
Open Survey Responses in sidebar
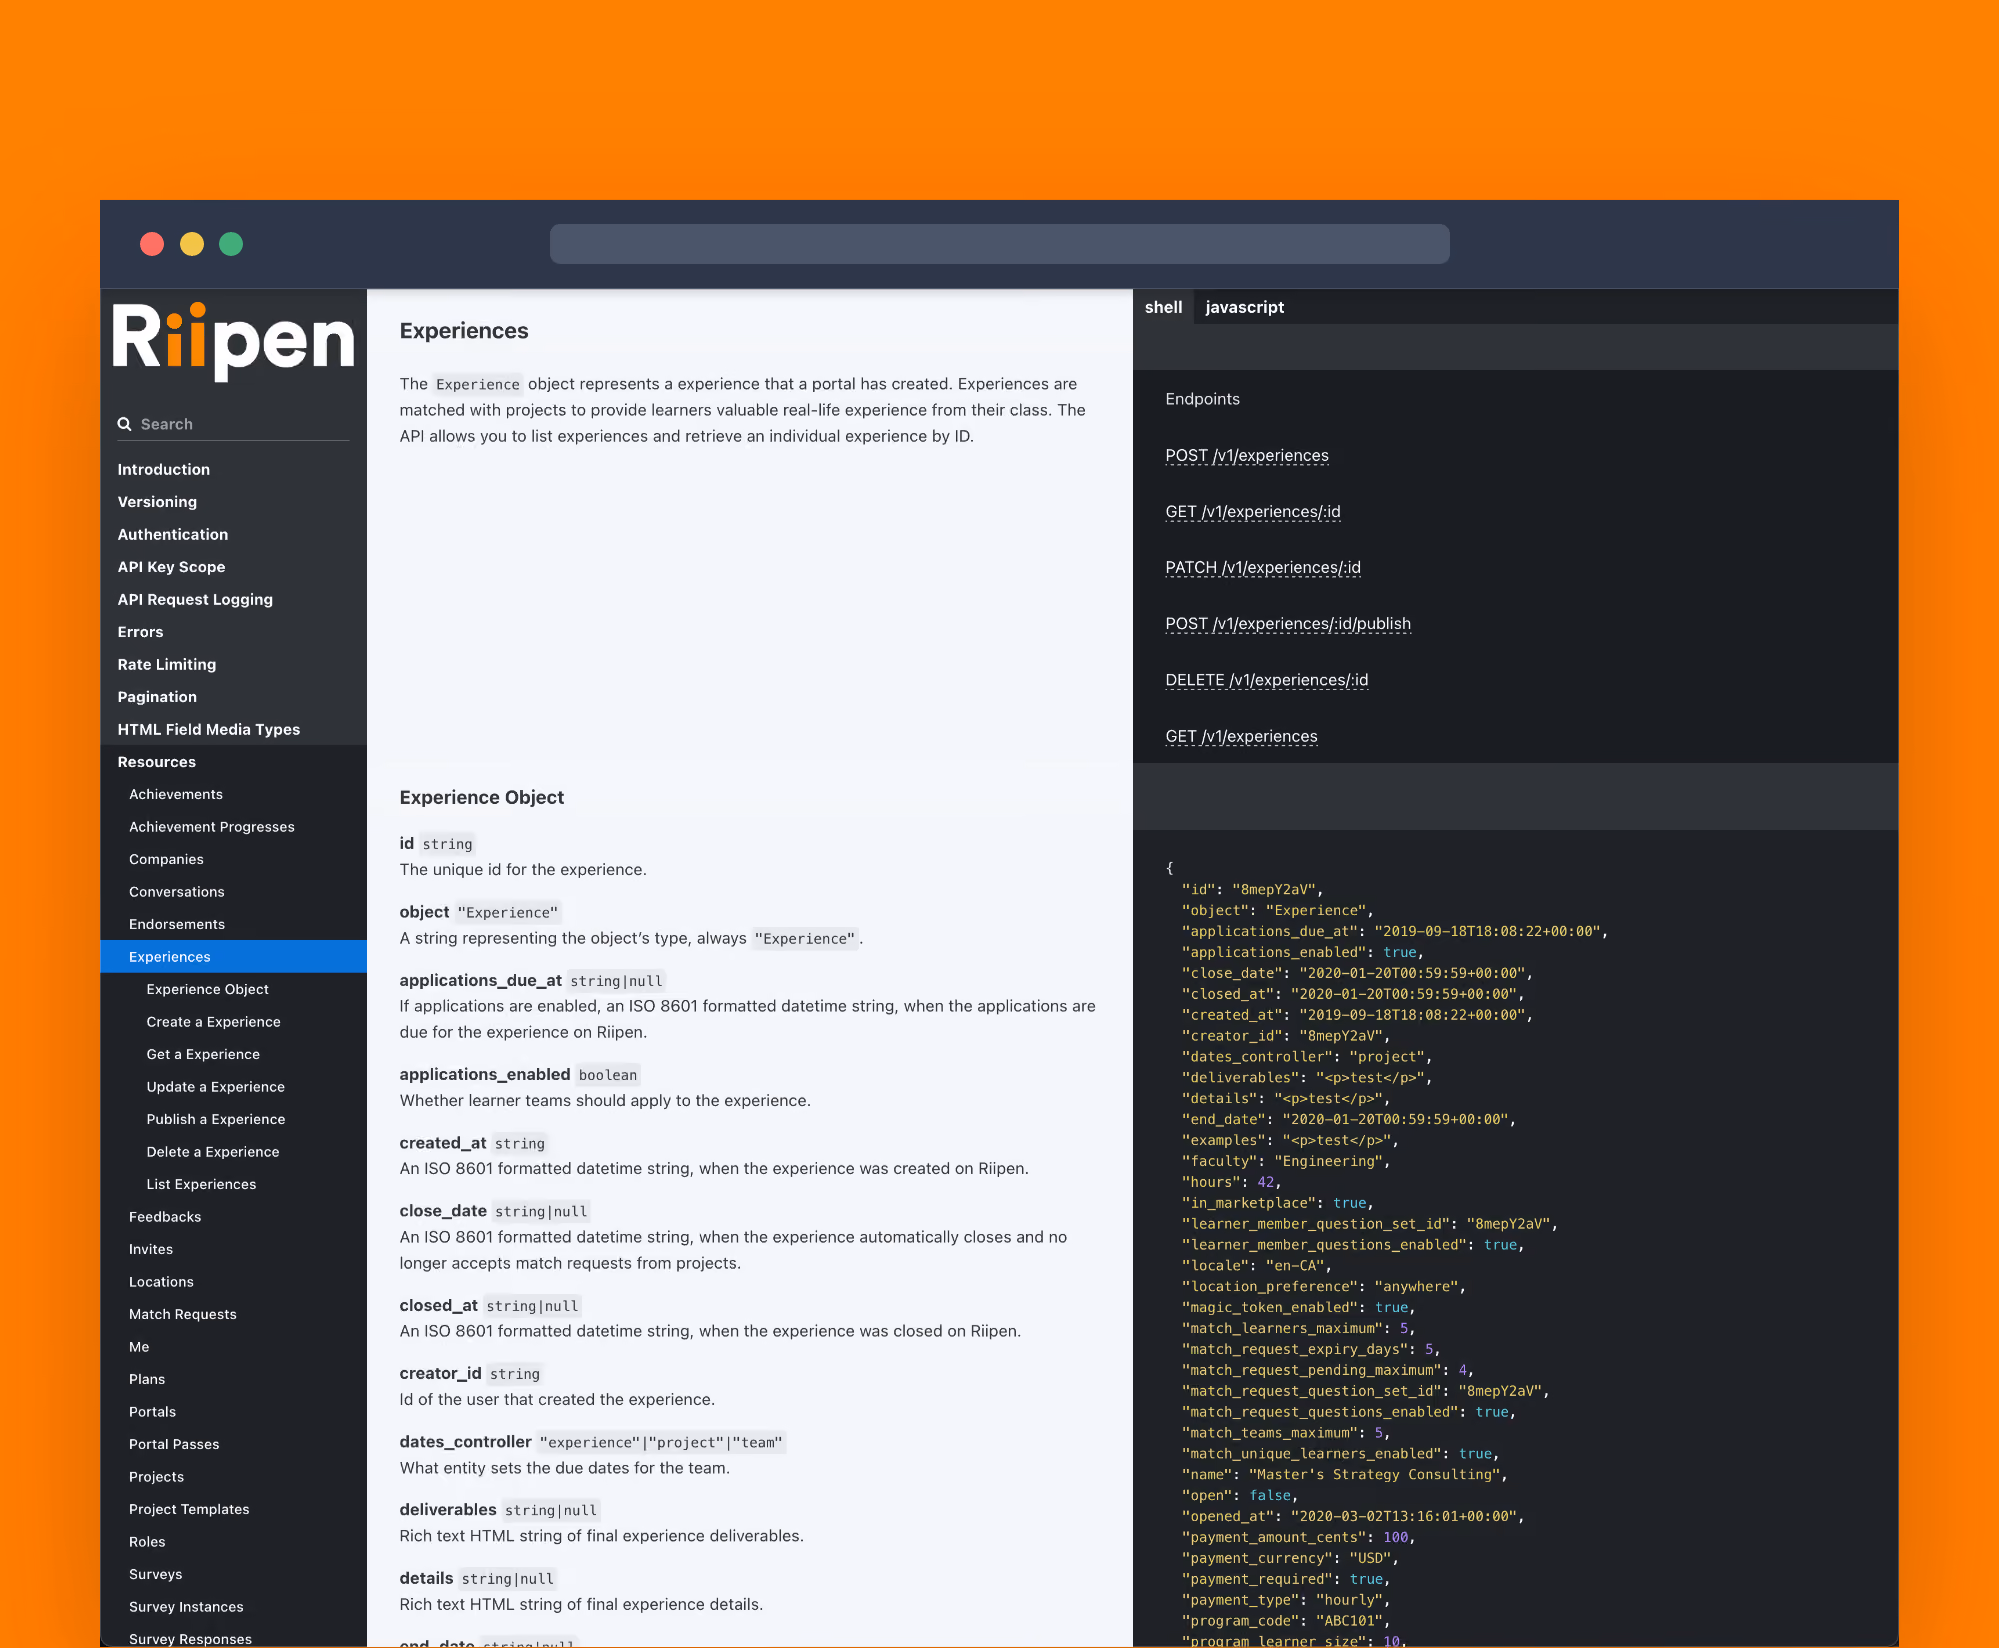(190, 1639)
